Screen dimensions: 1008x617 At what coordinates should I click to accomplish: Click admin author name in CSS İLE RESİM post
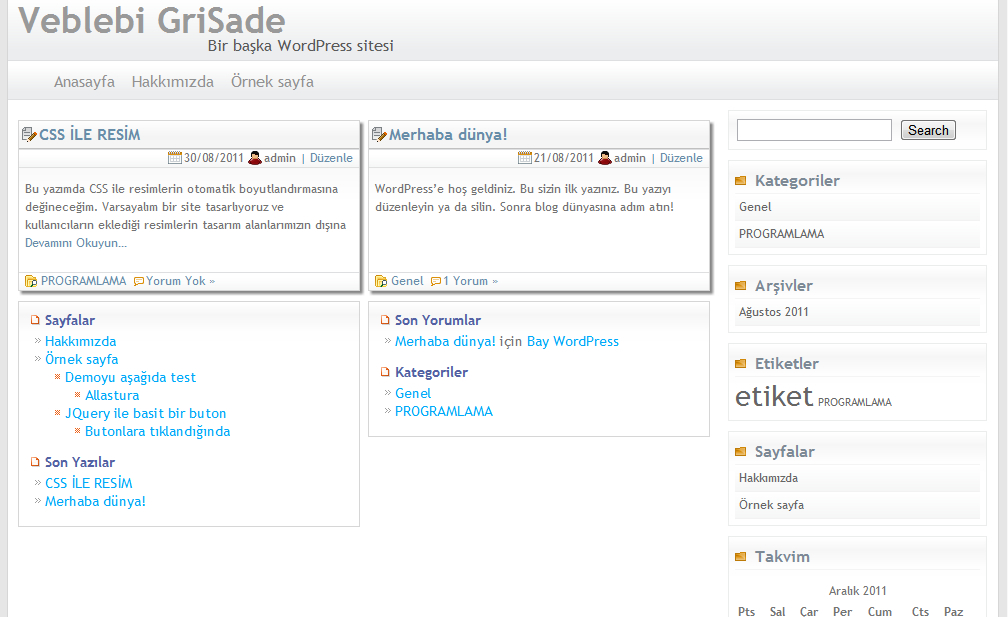tap(280, 157)
